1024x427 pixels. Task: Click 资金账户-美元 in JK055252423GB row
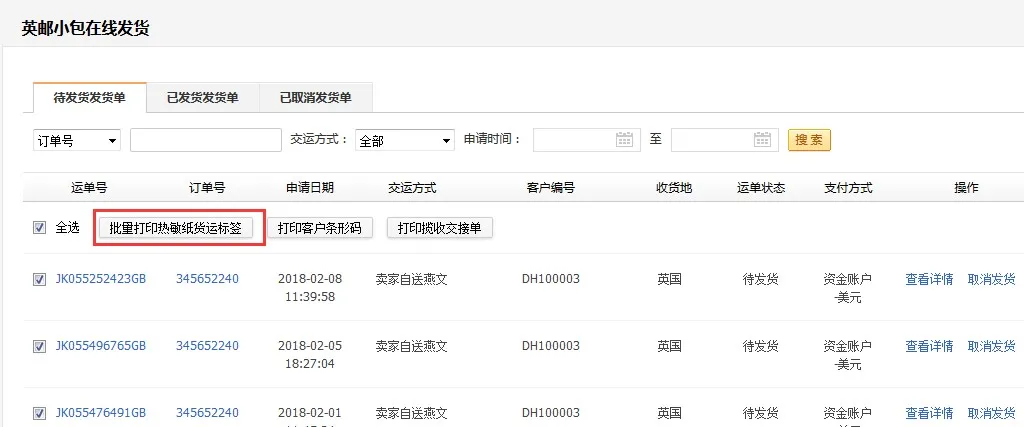(848, 288)
